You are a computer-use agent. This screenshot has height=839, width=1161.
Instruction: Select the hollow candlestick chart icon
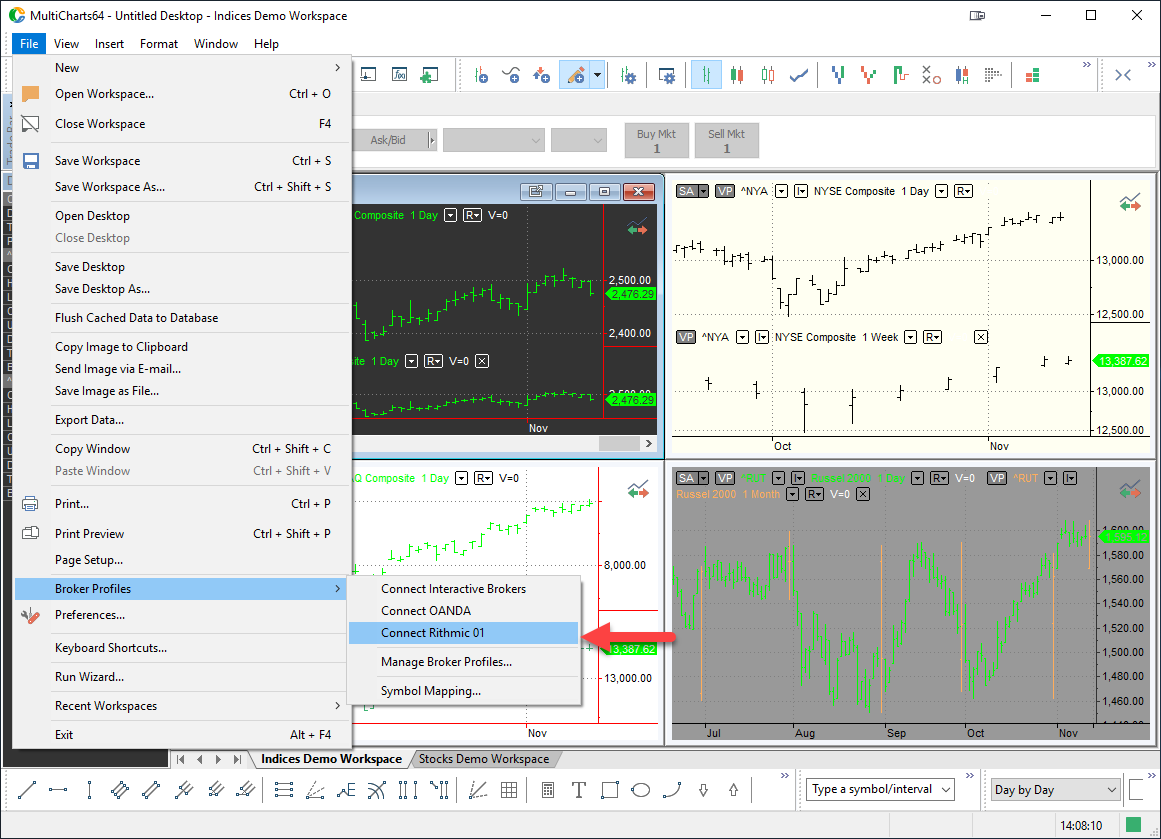(768, 75)
